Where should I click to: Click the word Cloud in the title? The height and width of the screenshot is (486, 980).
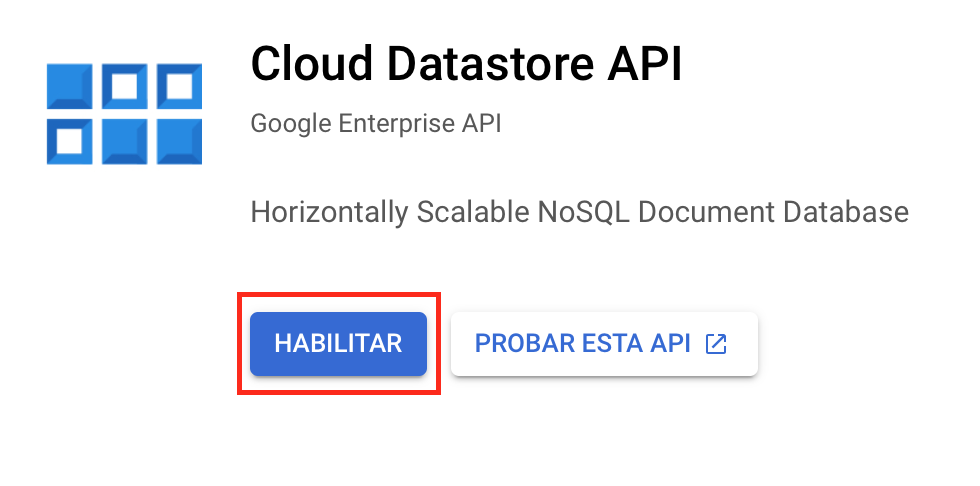pyautogui.click(x=312, y=64)
